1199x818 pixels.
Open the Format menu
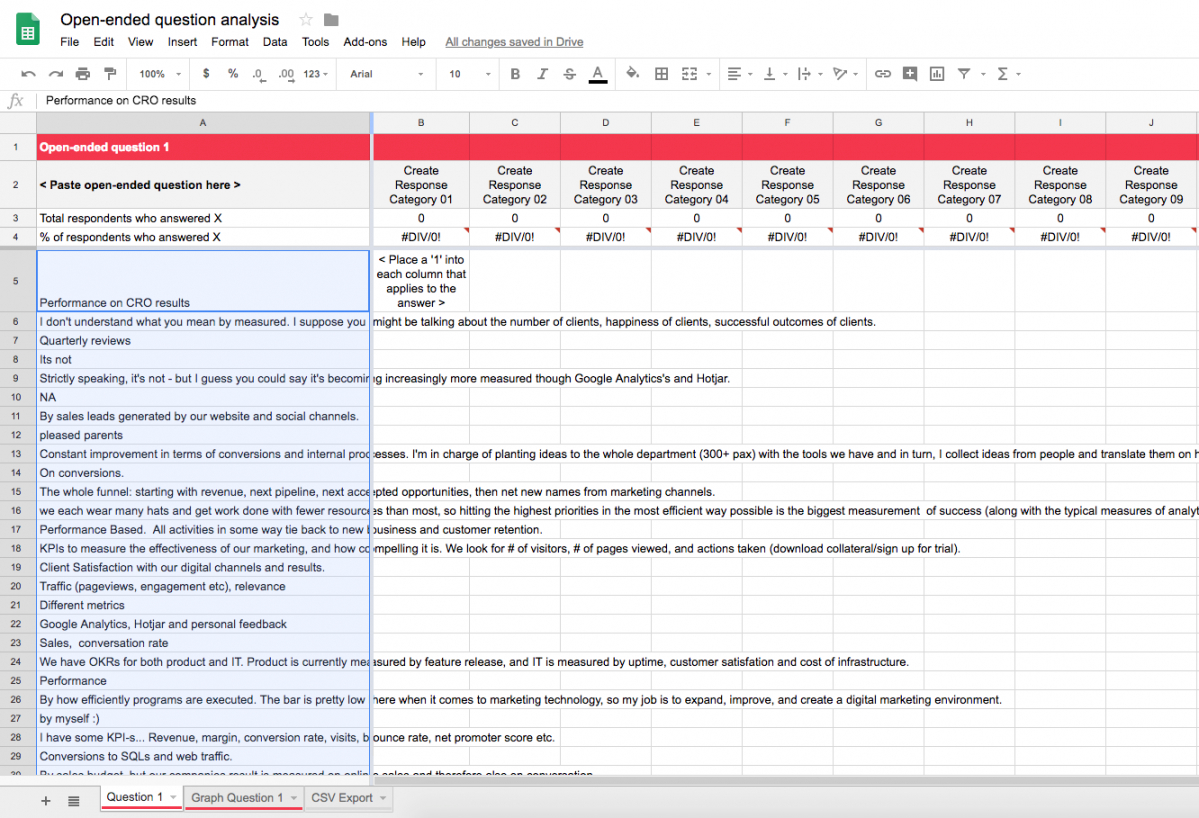[x=229, y=42]
